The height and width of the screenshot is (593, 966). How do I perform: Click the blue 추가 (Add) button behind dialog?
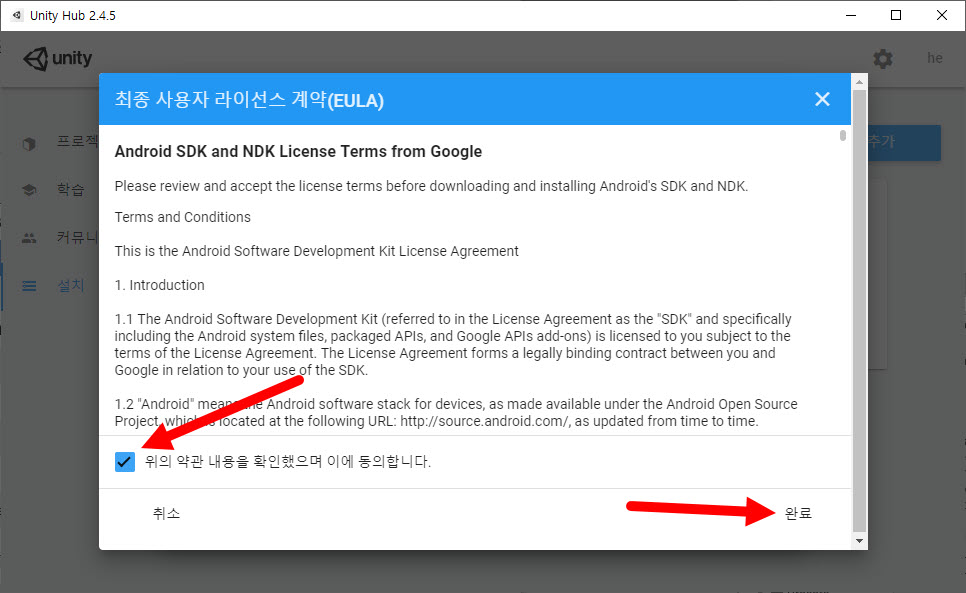coord(904,143)
